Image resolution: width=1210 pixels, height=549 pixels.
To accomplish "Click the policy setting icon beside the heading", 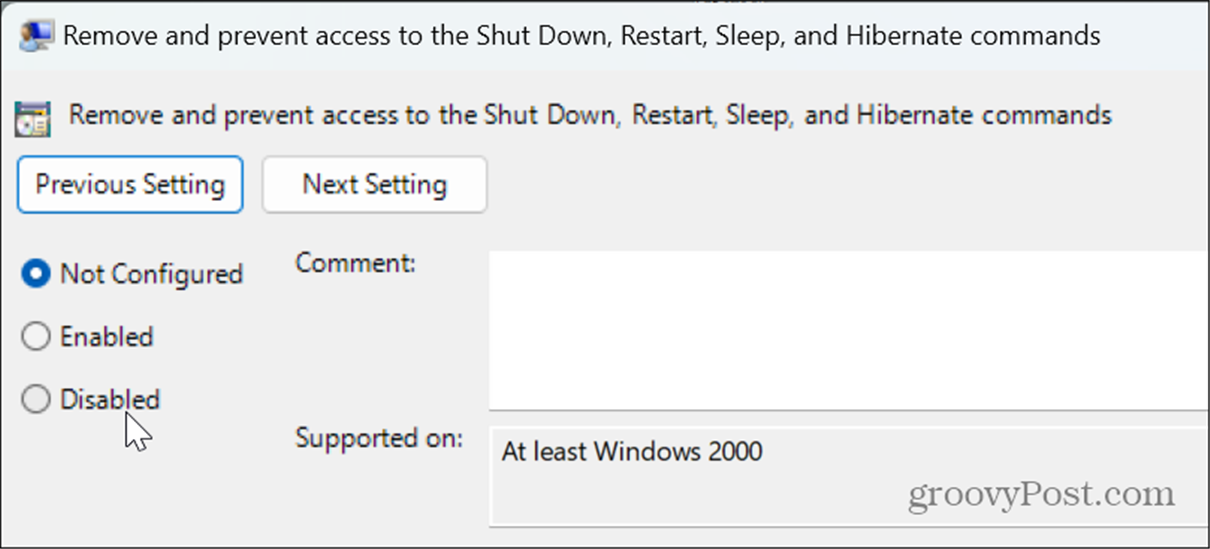I will 33,117.
